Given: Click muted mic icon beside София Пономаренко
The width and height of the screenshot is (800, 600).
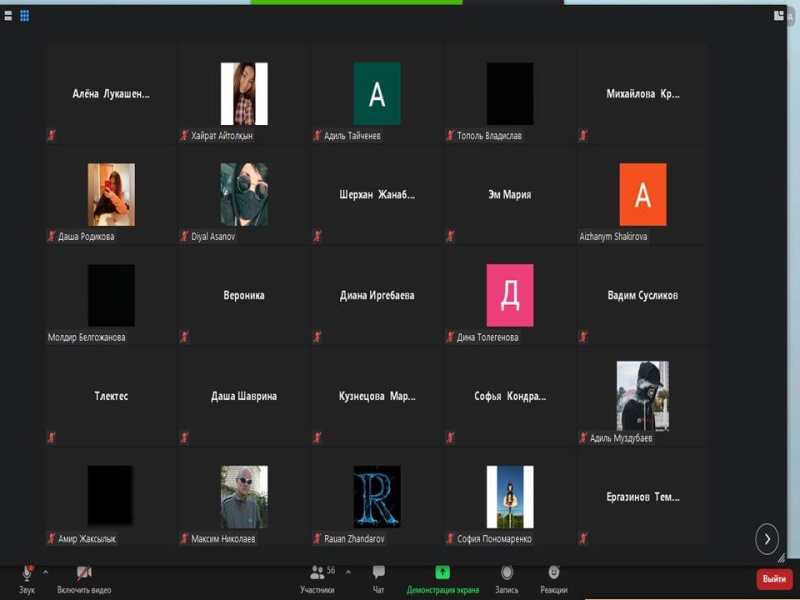Looking at the screenshot, I should click(x=451, y=539).
